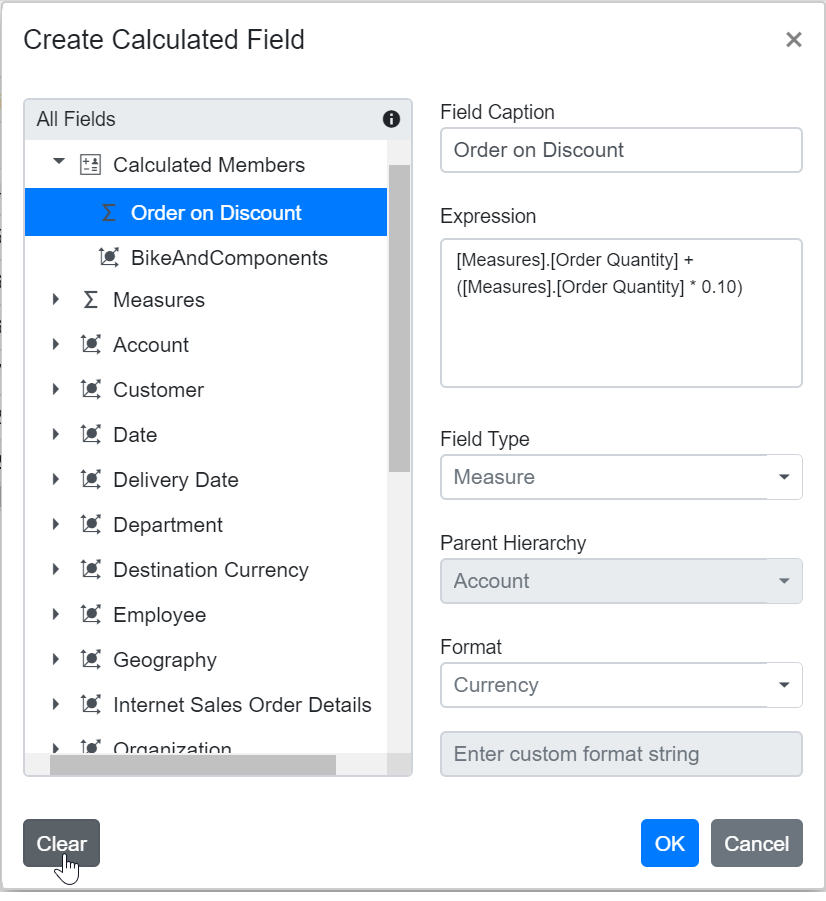The width and height of the screenshot is (826, 901).
Task: Click the dimension icon next to Delivery Date
Action: [x=91, y=479]
